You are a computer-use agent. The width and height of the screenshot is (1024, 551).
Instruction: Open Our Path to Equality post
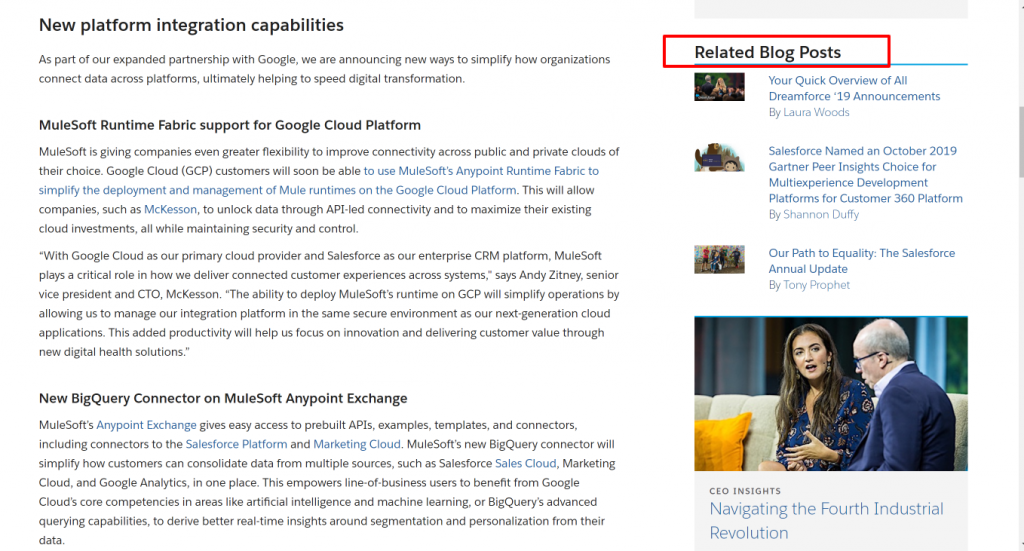pyautogui.click(x=861, y=261)
